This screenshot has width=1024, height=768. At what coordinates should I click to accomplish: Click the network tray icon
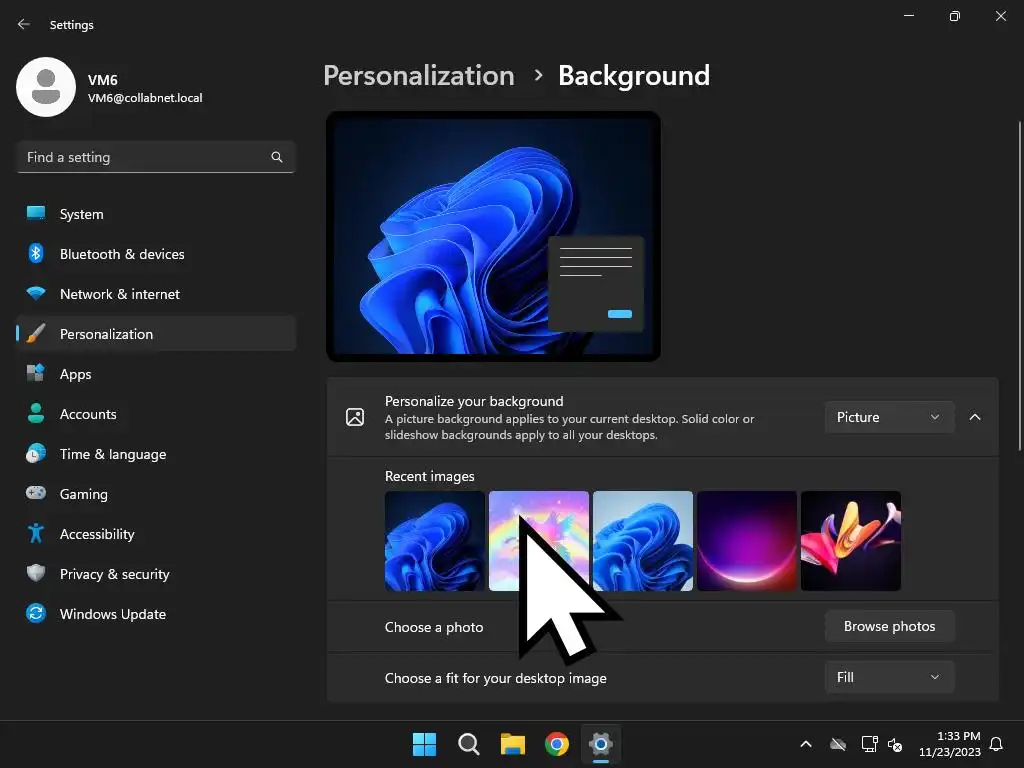[869, 744]
